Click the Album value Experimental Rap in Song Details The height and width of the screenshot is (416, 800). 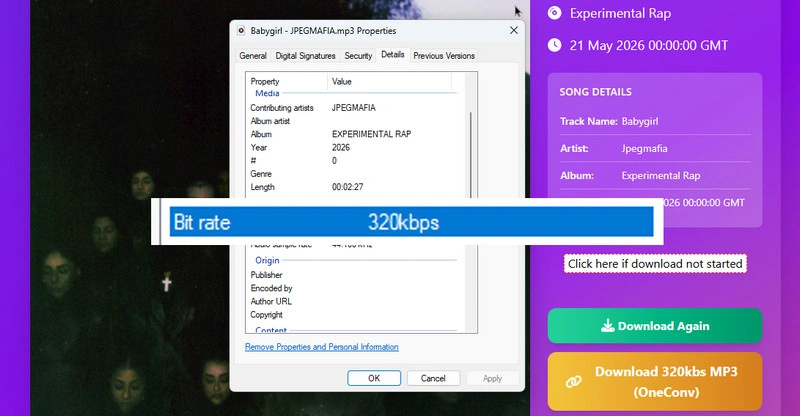point(661,176)
